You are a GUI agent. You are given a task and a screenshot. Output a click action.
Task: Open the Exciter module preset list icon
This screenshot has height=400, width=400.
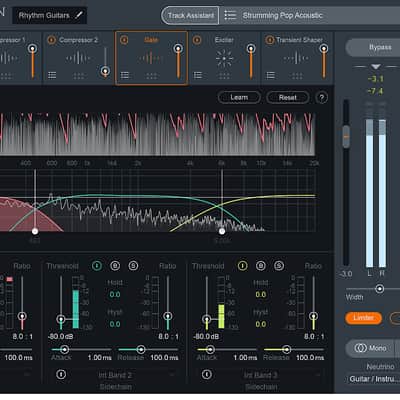[x=198, y=75]
